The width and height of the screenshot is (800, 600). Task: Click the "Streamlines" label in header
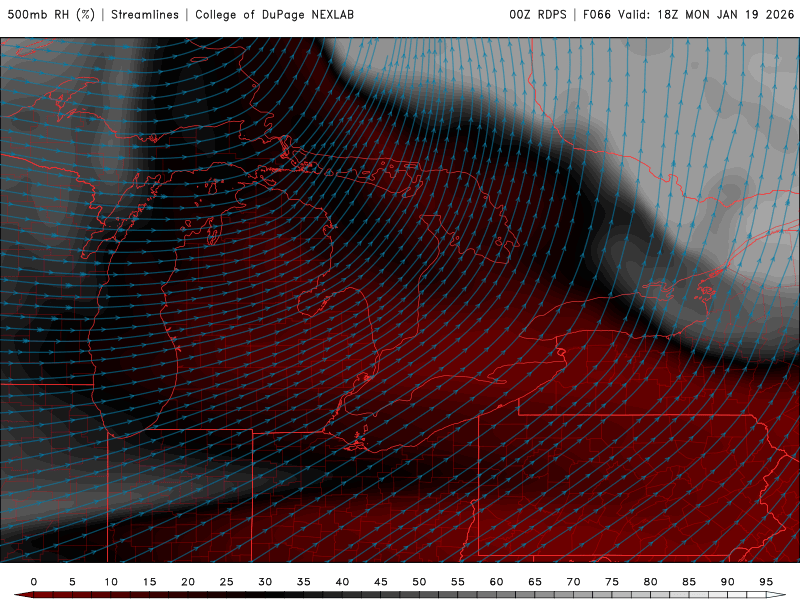pos(145,15)
